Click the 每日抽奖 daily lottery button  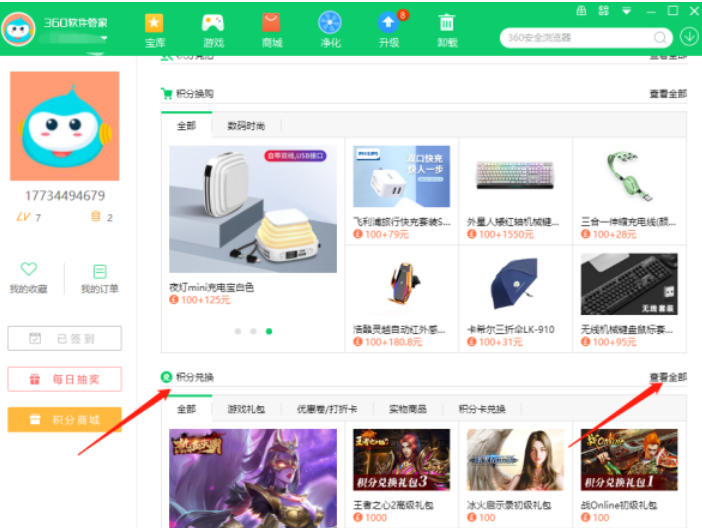(x=64, y=379)
